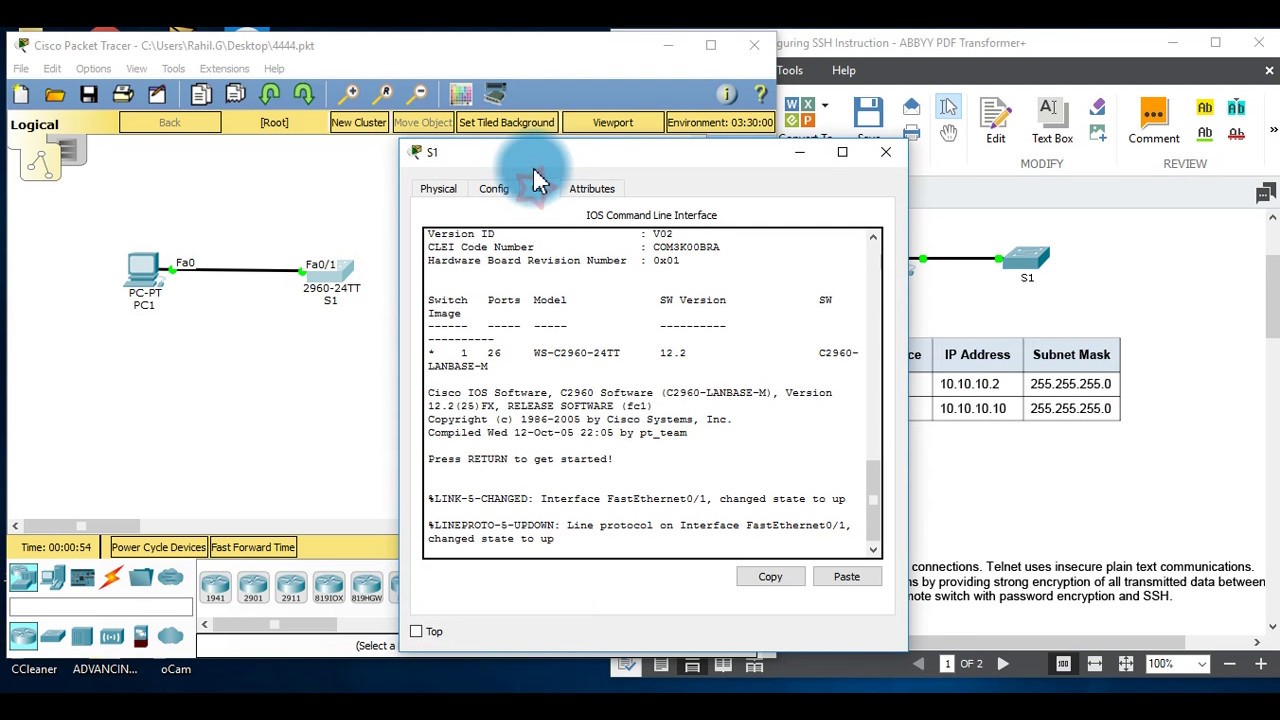Click the email envelope icon in ABBYY

[x=911, y=107]
